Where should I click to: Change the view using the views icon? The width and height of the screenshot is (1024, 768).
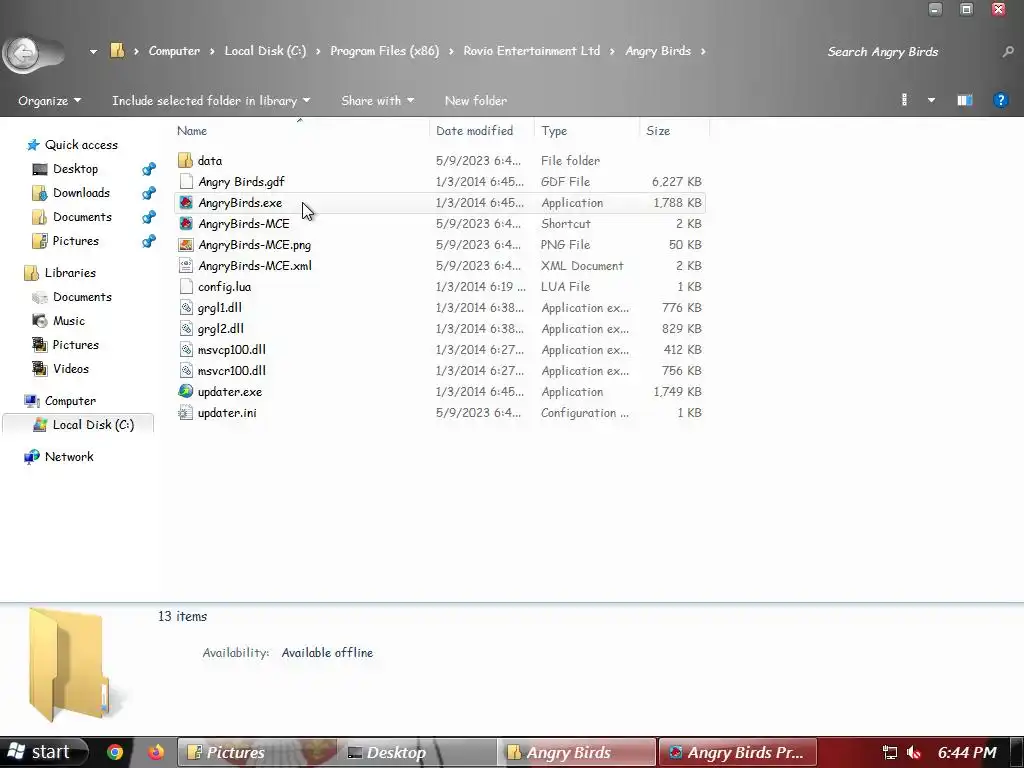coord(904,100)
